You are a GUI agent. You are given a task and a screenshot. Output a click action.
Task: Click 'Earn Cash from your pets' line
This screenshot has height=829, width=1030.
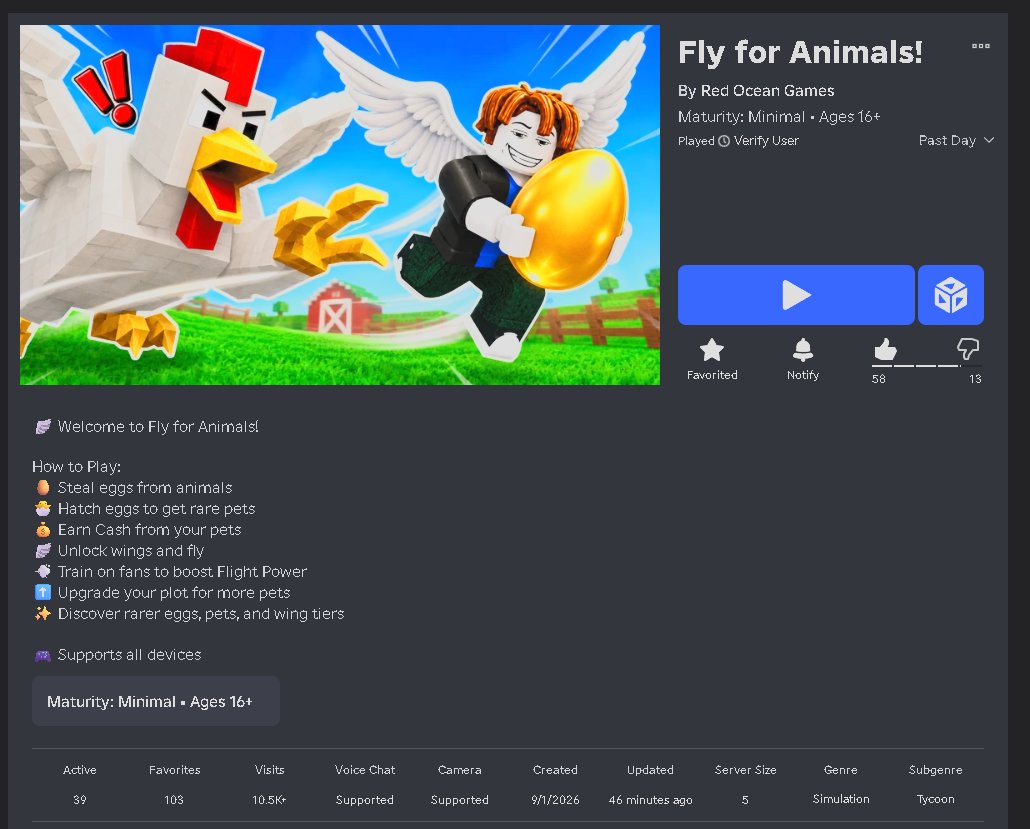149,529
